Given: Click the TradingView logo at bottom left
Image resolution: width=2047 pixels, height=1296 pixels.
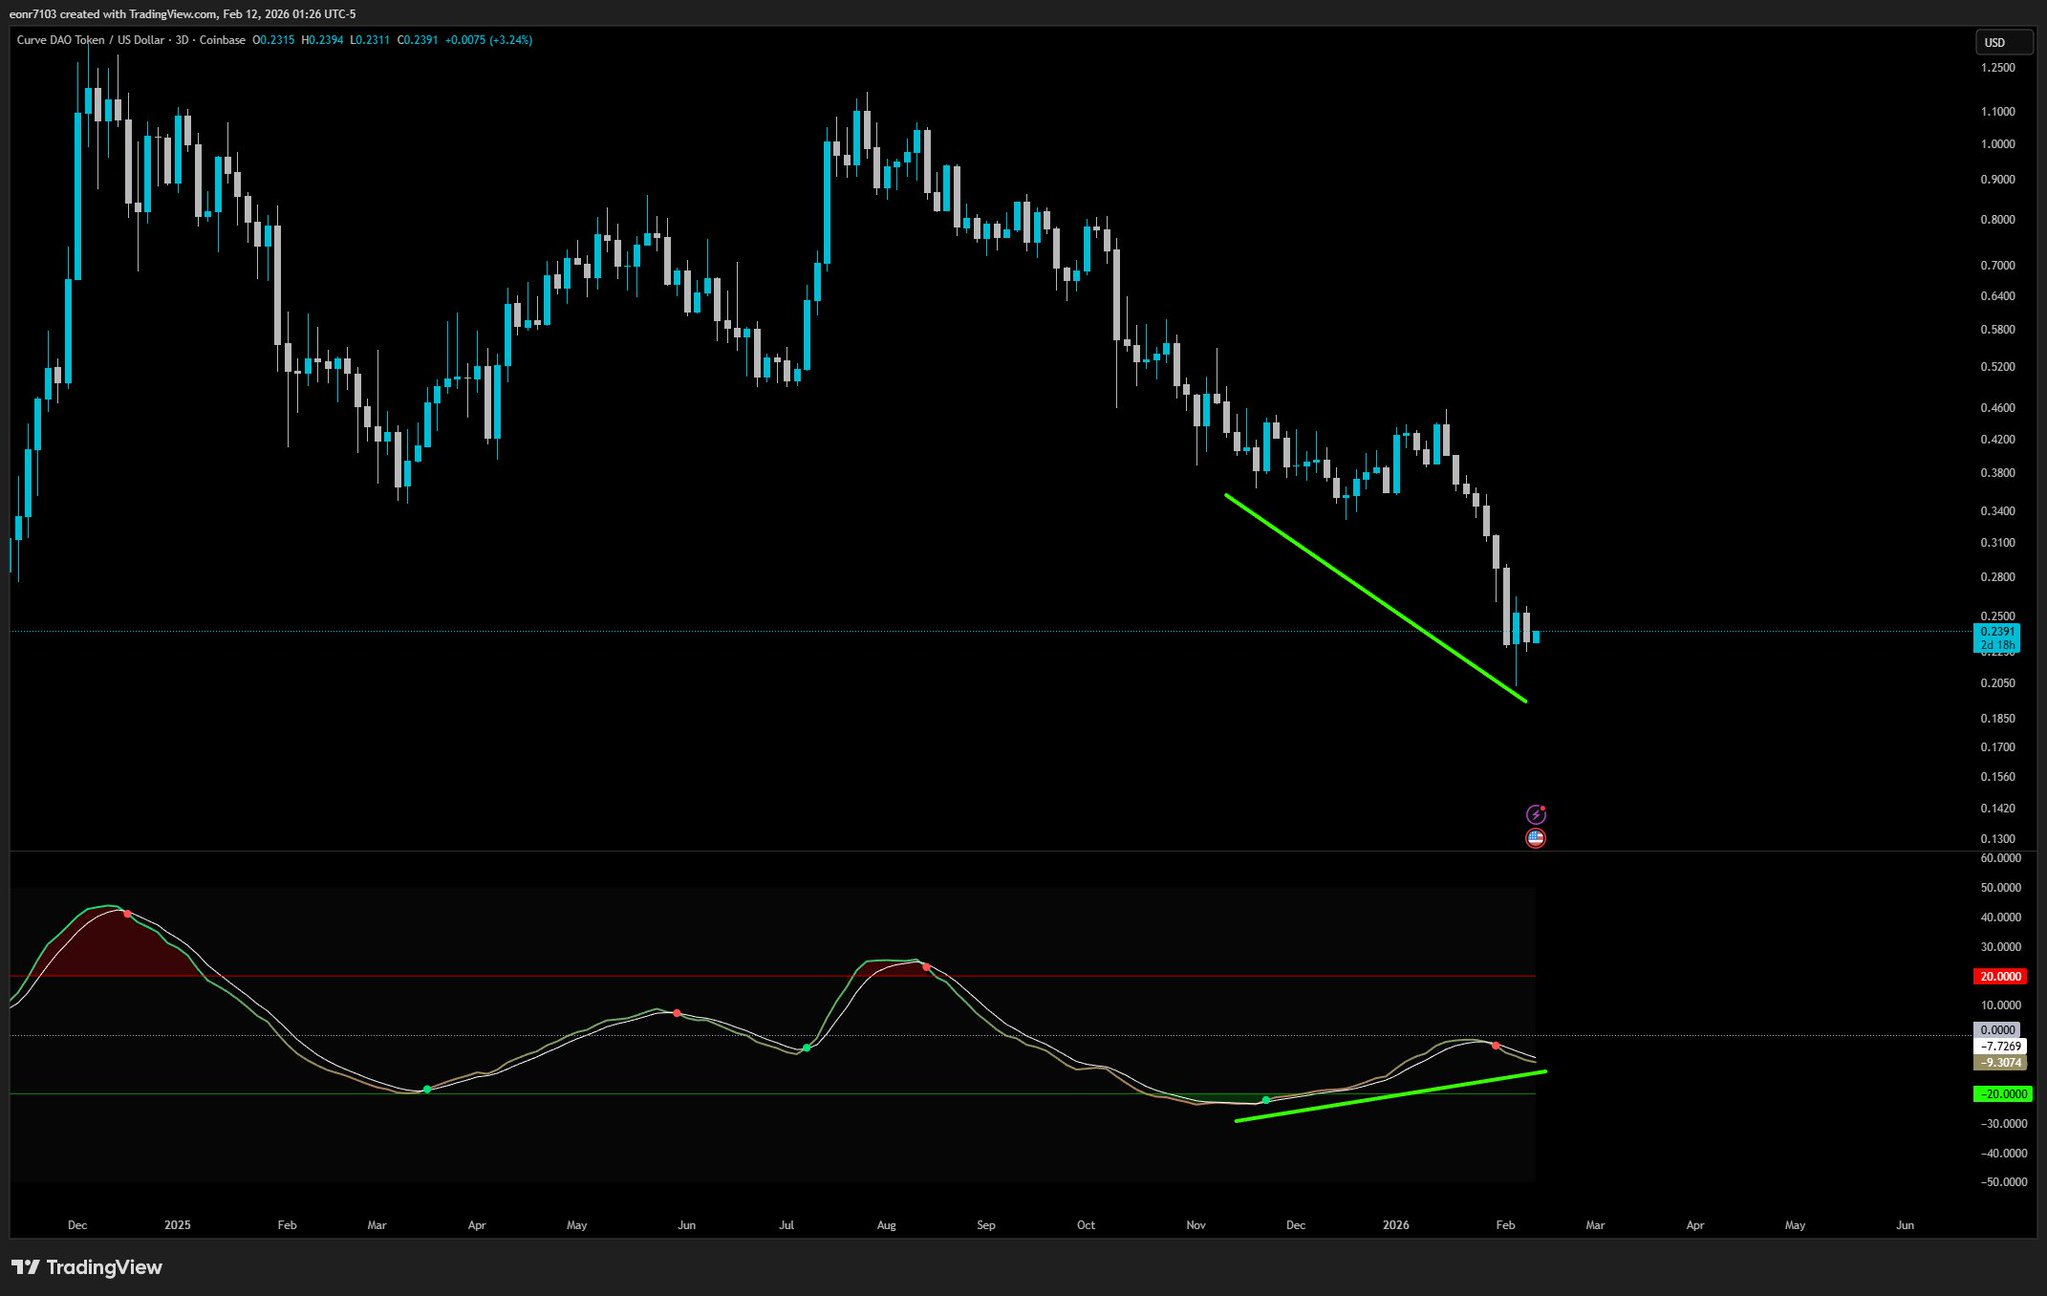Looking at the screenshot, I should pos(87,1267).
